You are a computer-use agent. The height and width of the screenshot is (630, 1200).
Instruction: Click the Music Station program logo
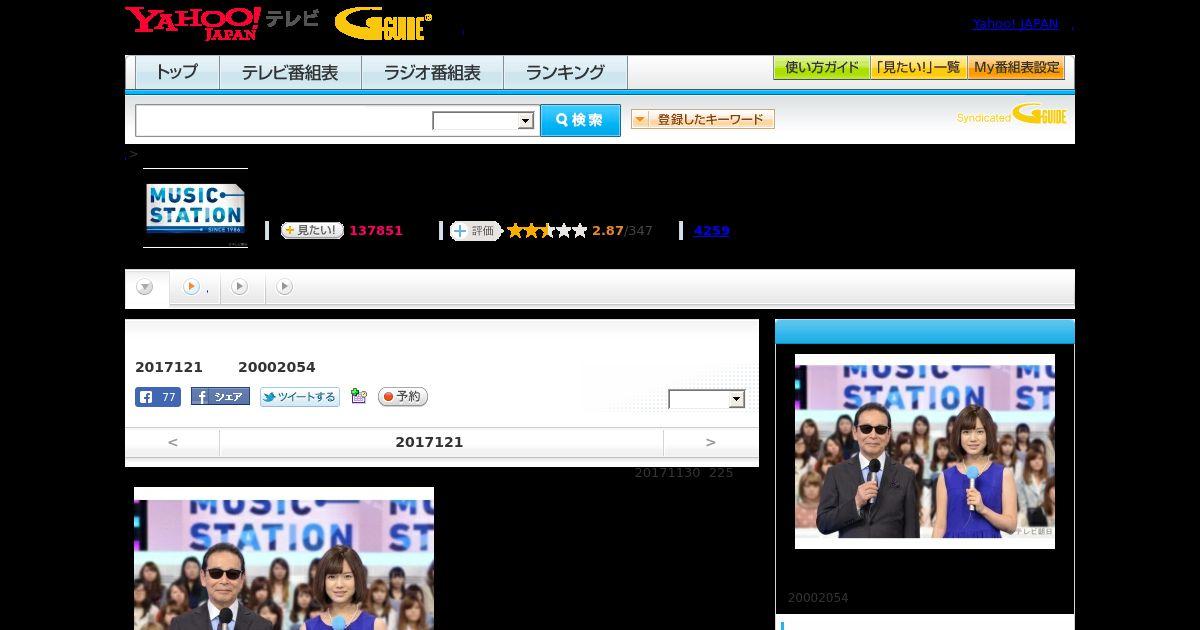click(x=195, y=208)
